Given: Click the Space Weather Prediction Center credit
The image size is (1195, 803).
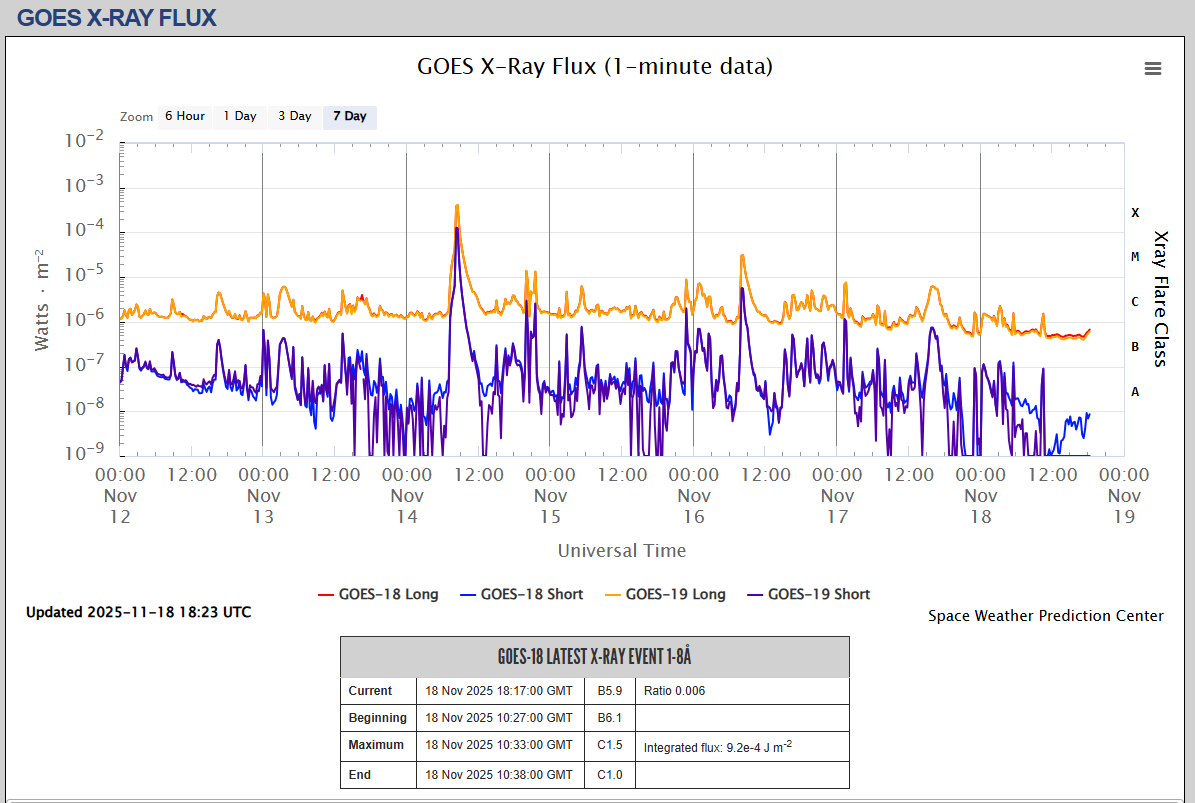Looking at the screenshot, I should point(1045,616).
